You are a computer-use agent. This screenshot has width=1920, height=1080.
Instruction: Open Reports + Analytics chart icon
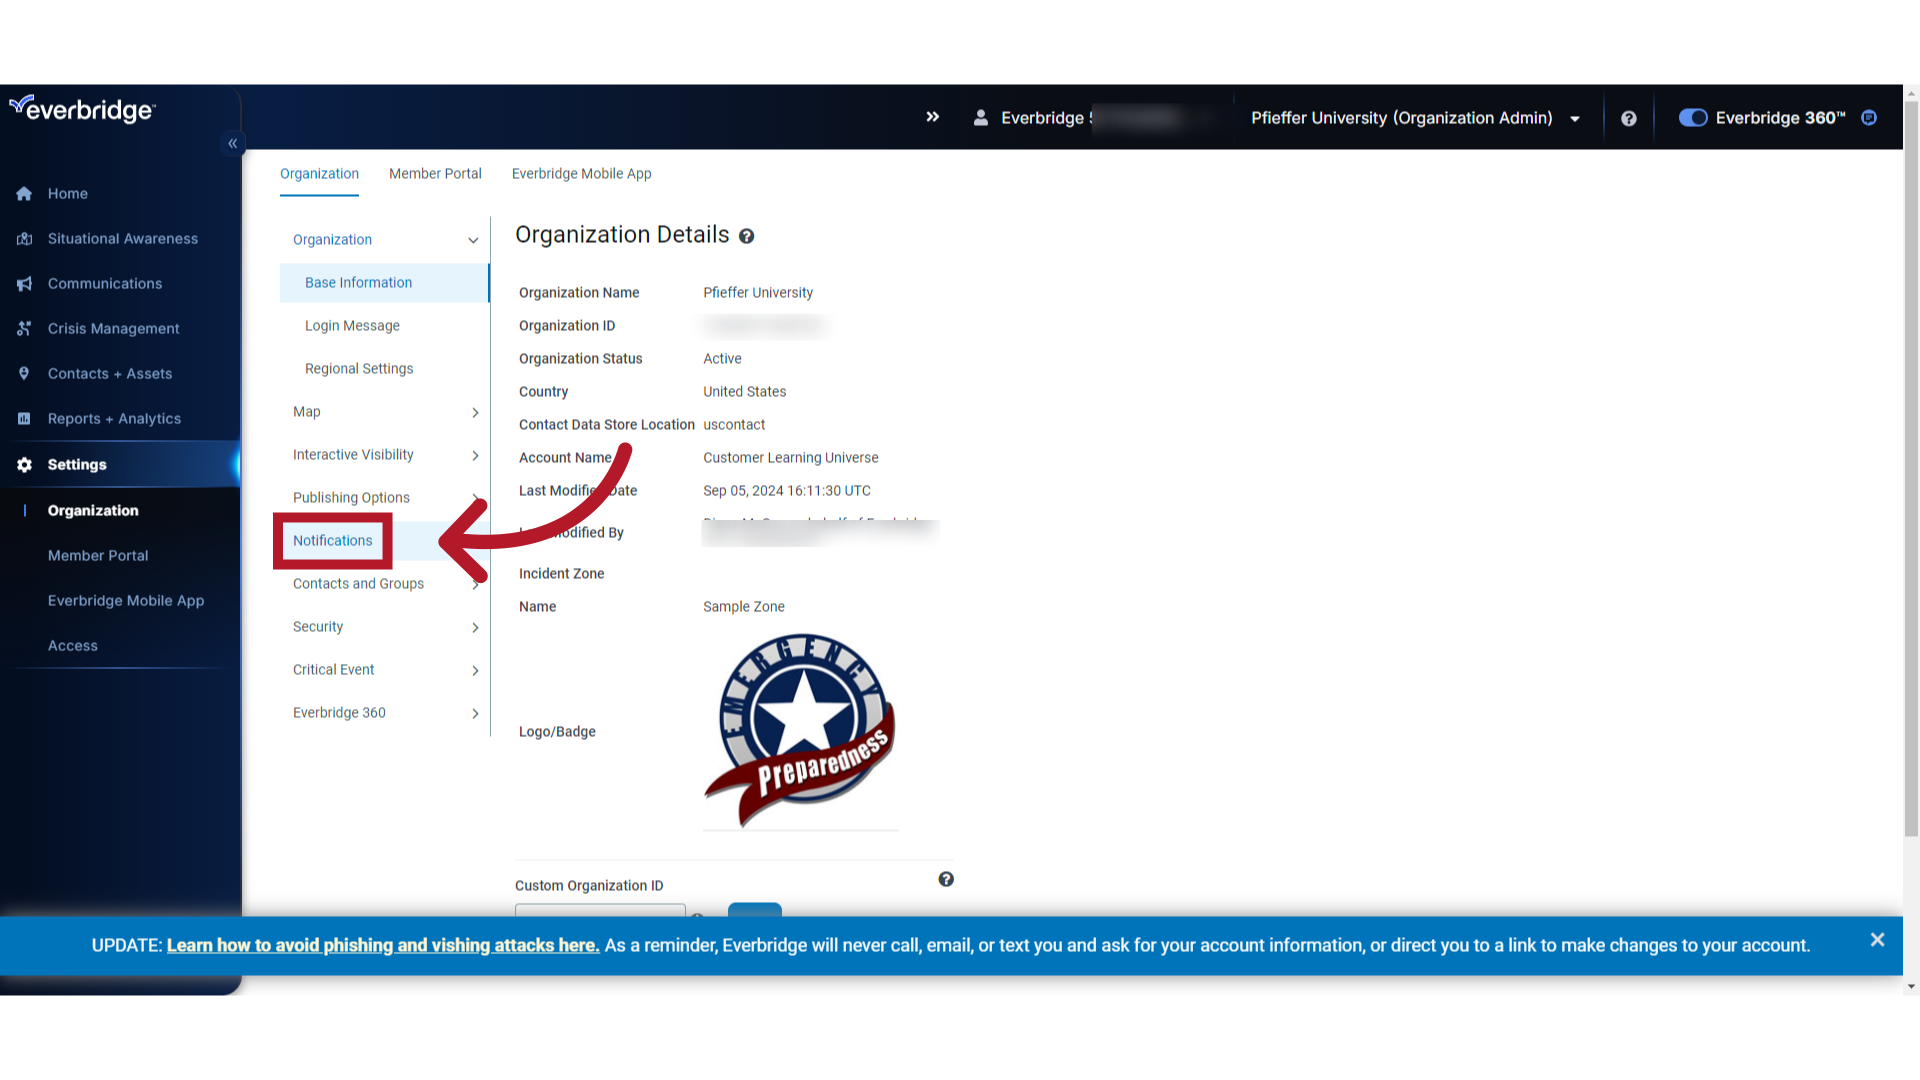pos(24,418)
